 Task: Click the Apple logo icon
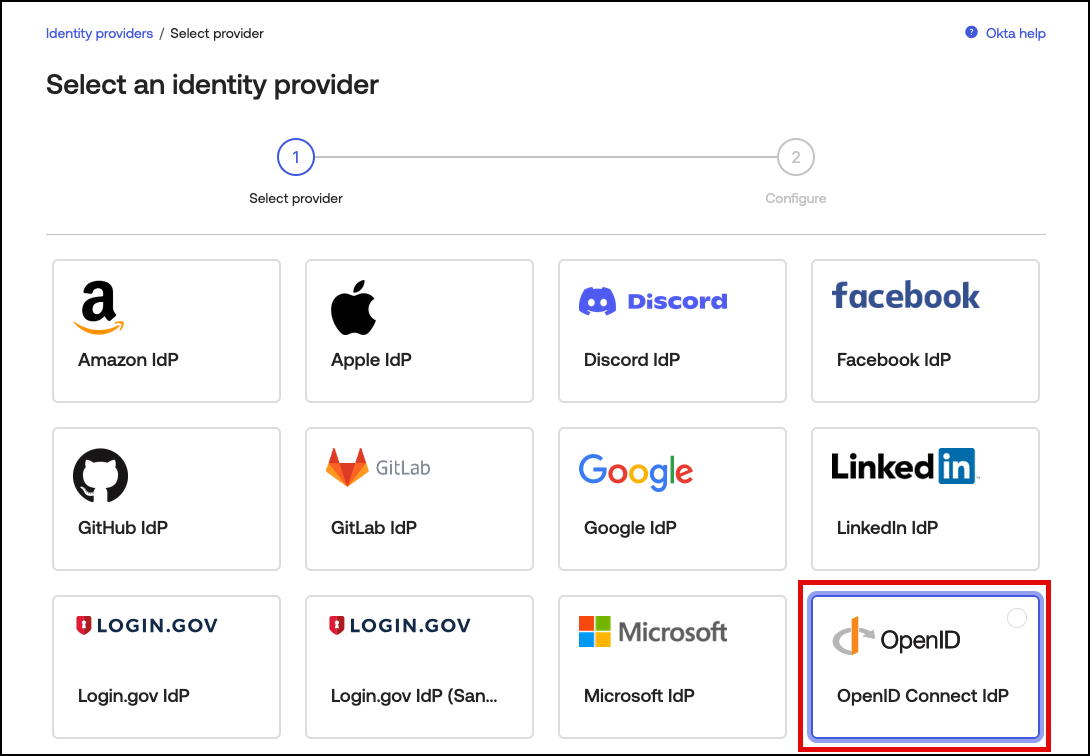coord(352,307)
